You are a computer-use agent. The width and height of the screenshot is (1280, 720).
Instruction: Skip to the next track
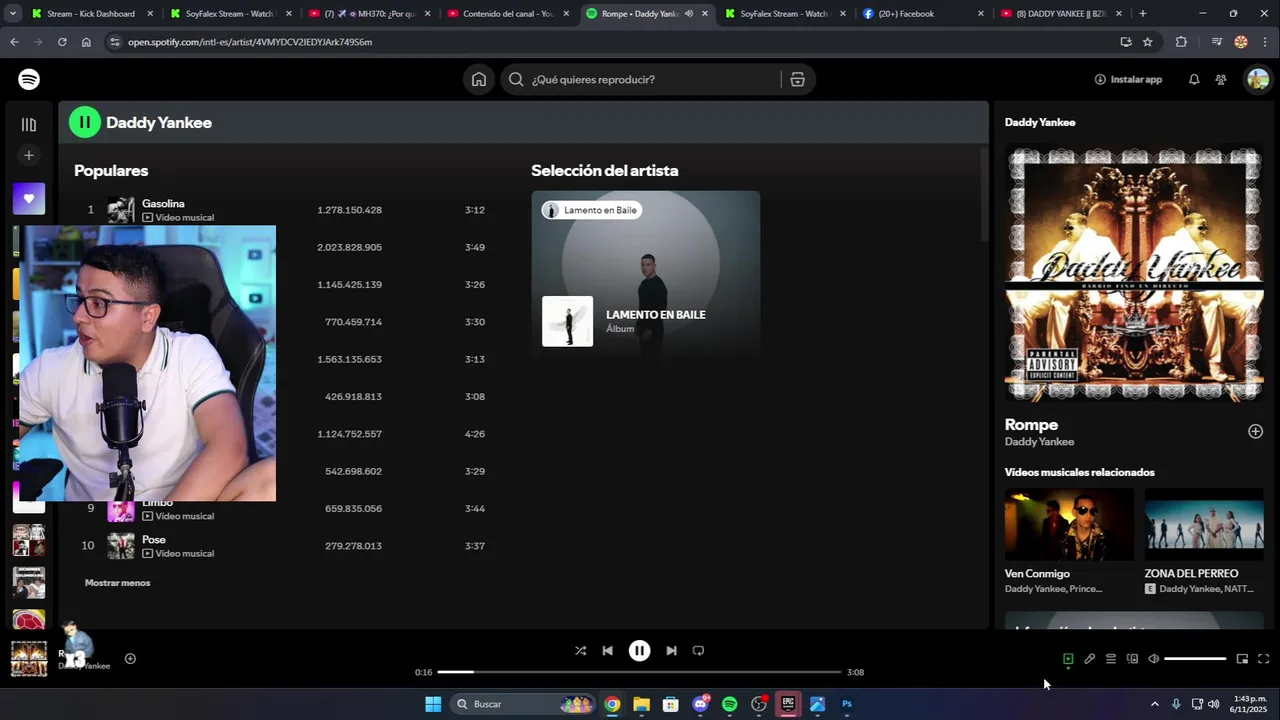click(x=671, y=650)
